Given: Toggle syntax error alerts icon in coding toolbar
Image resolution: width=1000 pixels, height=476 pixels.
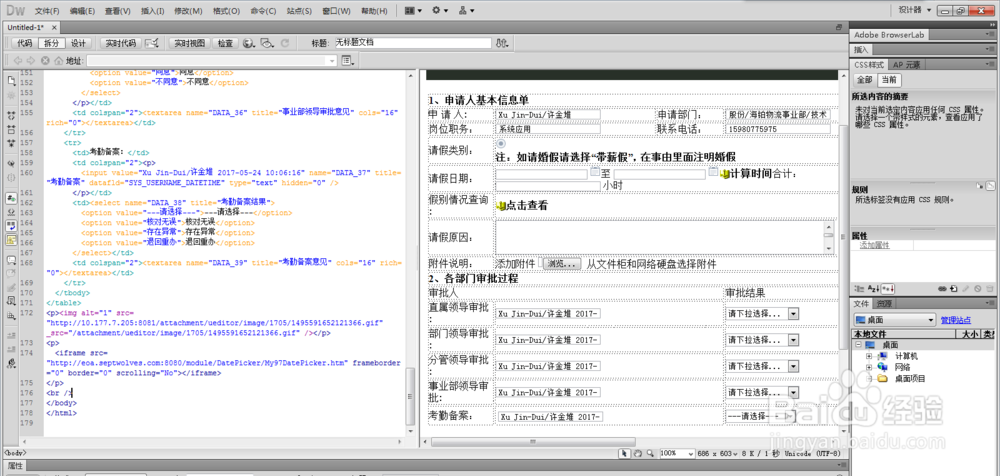Looking at the screenshot, I should pos(11,240).
